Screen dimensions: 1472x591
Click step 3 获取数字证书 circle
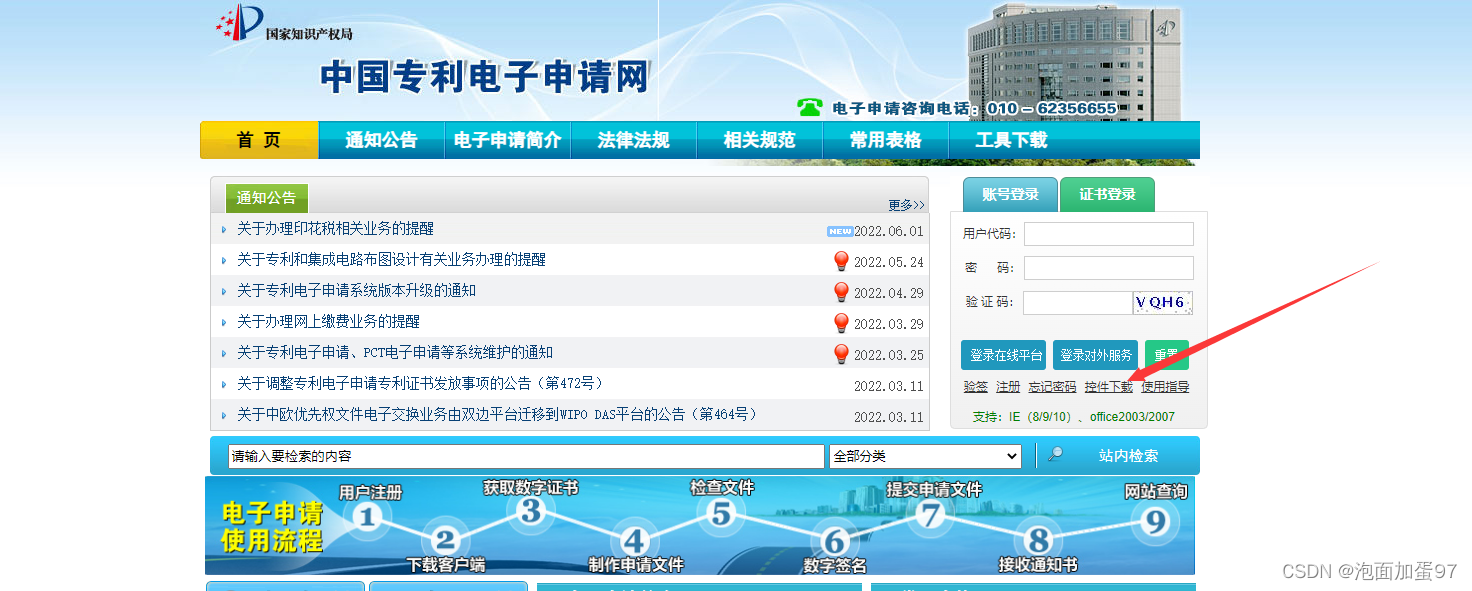[x=531, y=511]
